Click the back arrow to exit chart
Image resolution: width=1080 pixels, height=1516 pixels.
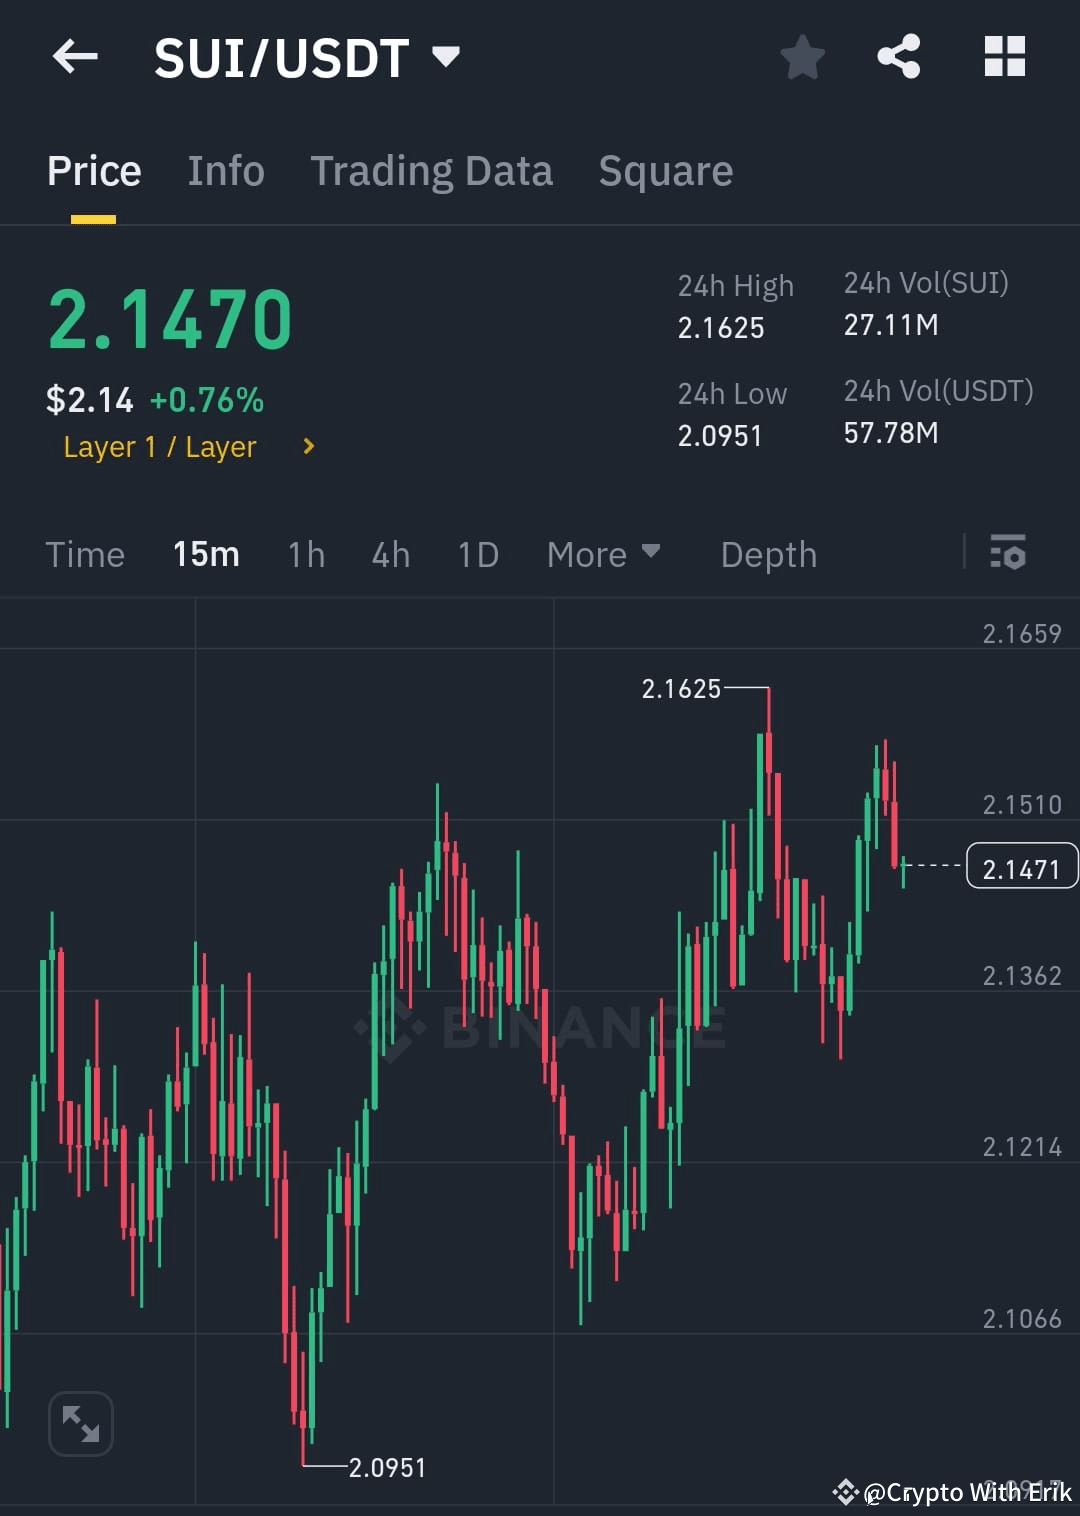75,57
